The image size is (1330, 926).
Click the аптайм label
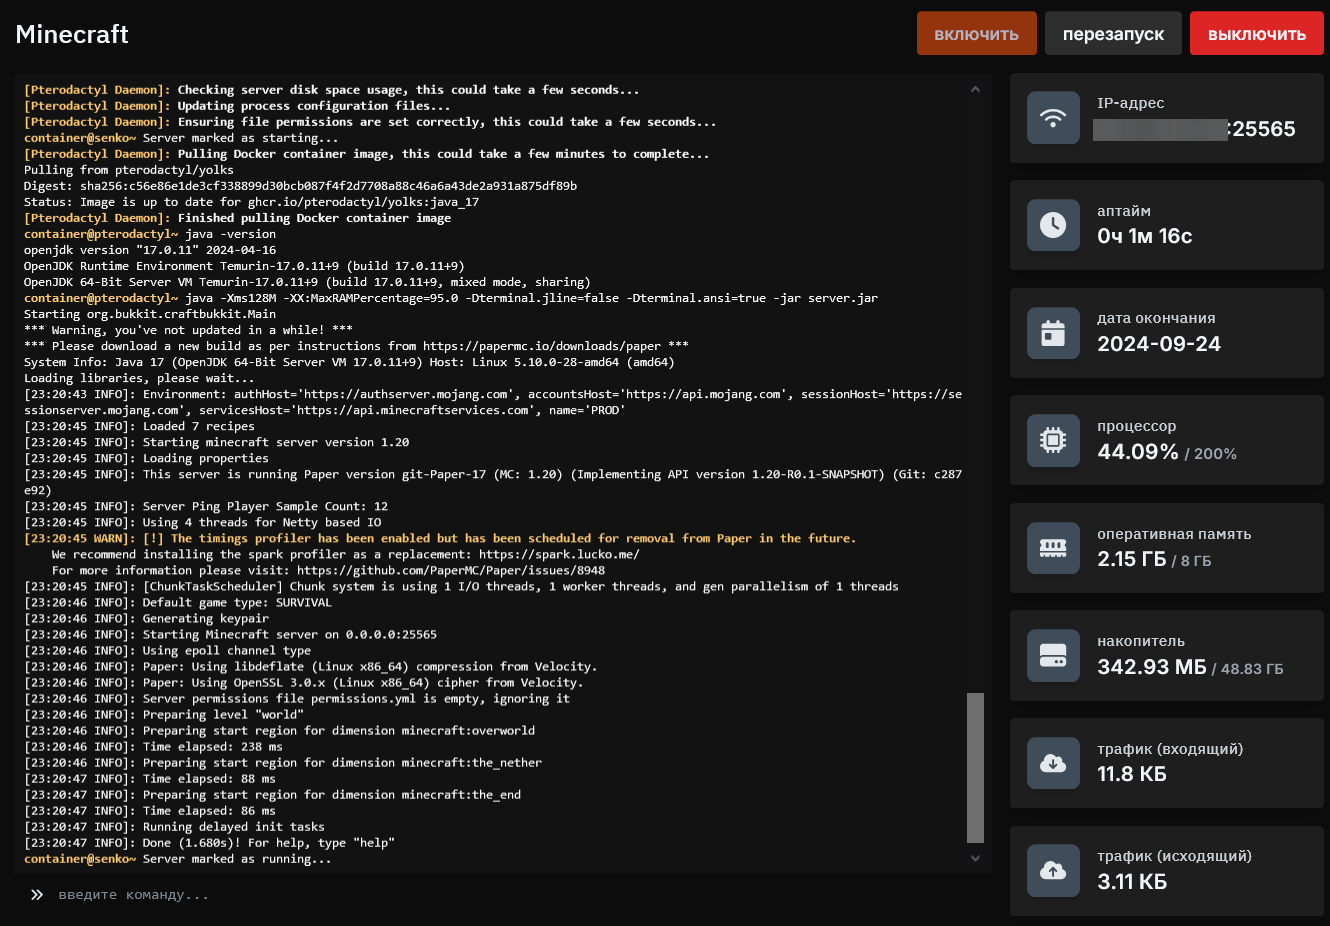point(1124,211)
